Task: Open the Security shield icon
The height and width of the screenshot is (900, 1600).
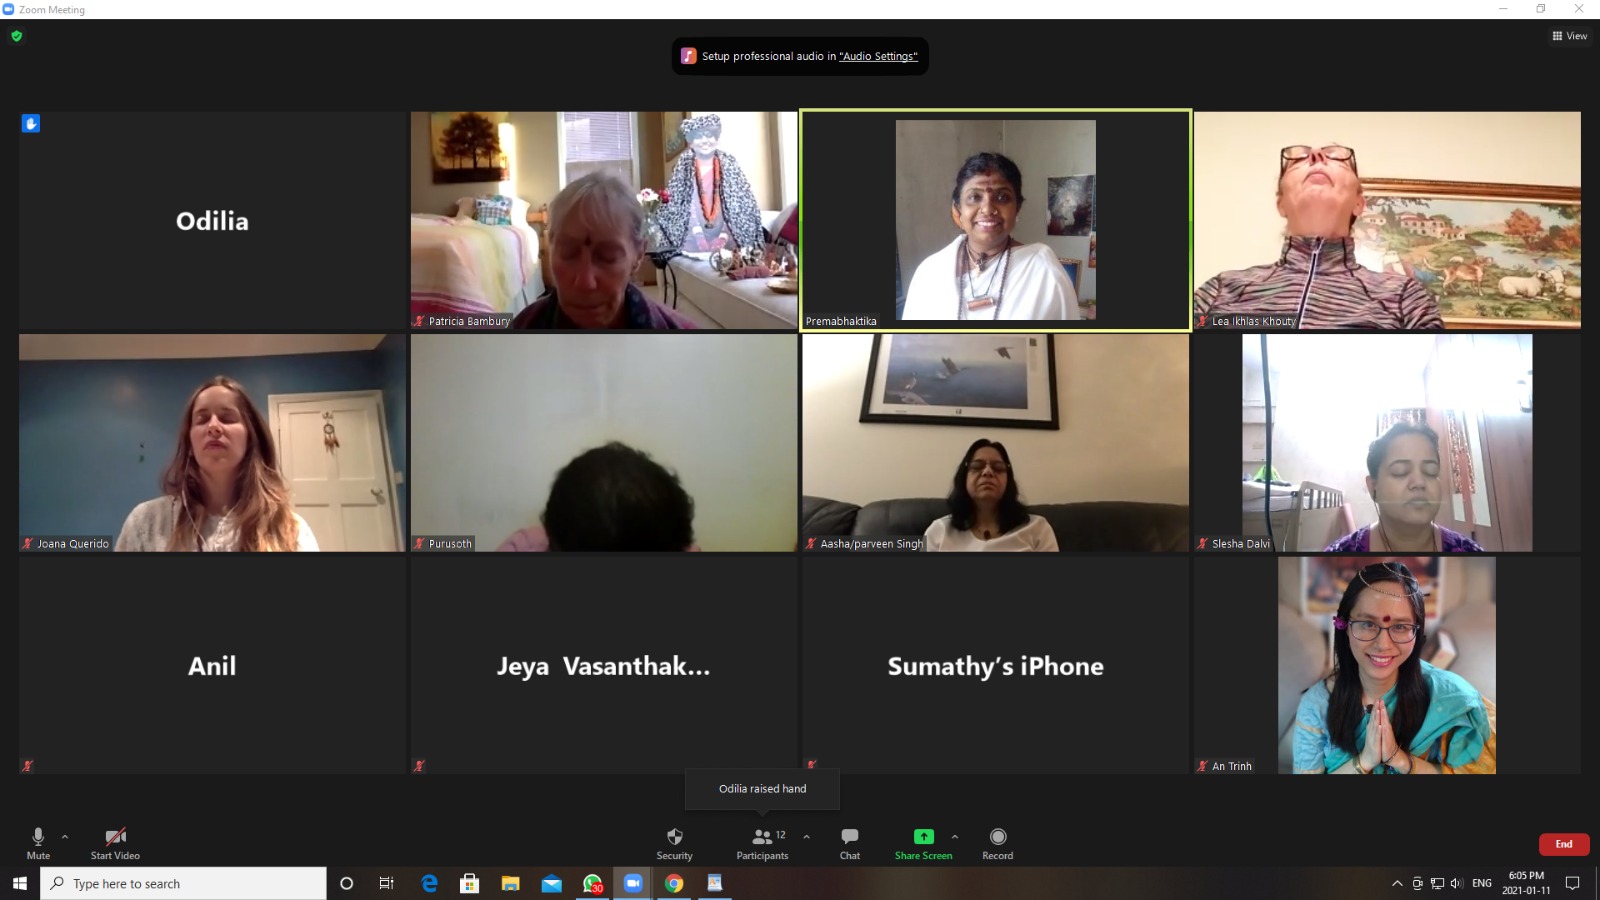Action: coord(674,838)
